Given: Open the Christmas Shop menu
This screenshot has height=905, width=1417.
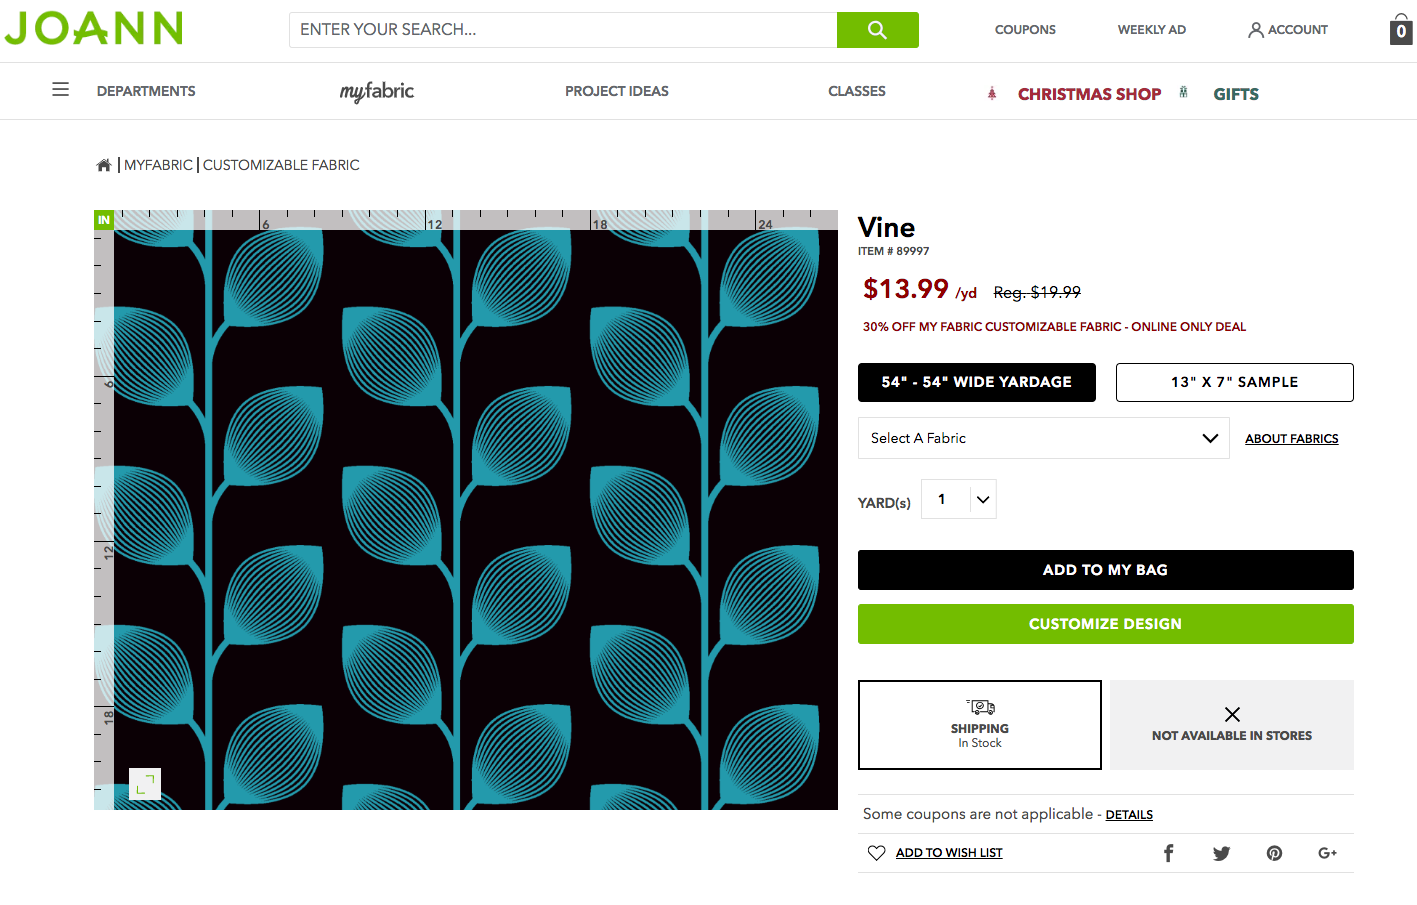Looking at the screenshot, I should [1089, 94].
